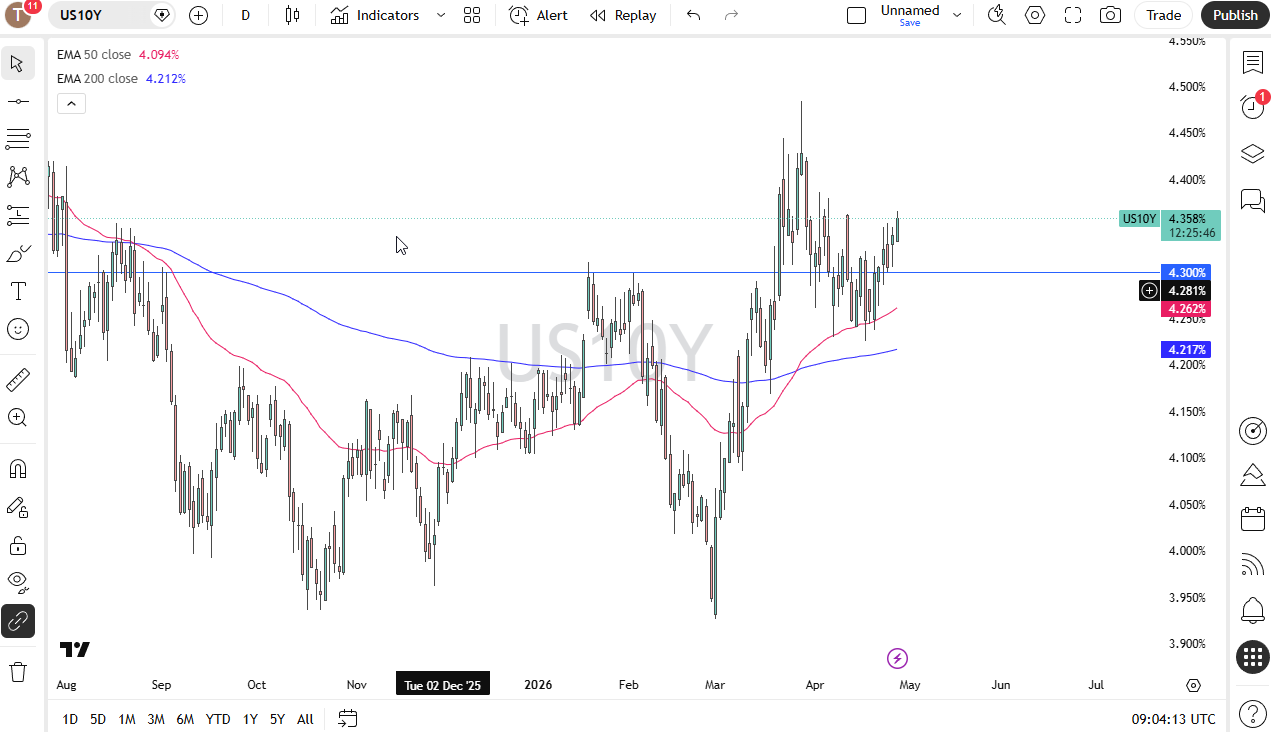
Task: Take a chart snapshot camera icon
Action: (1110, 15)
